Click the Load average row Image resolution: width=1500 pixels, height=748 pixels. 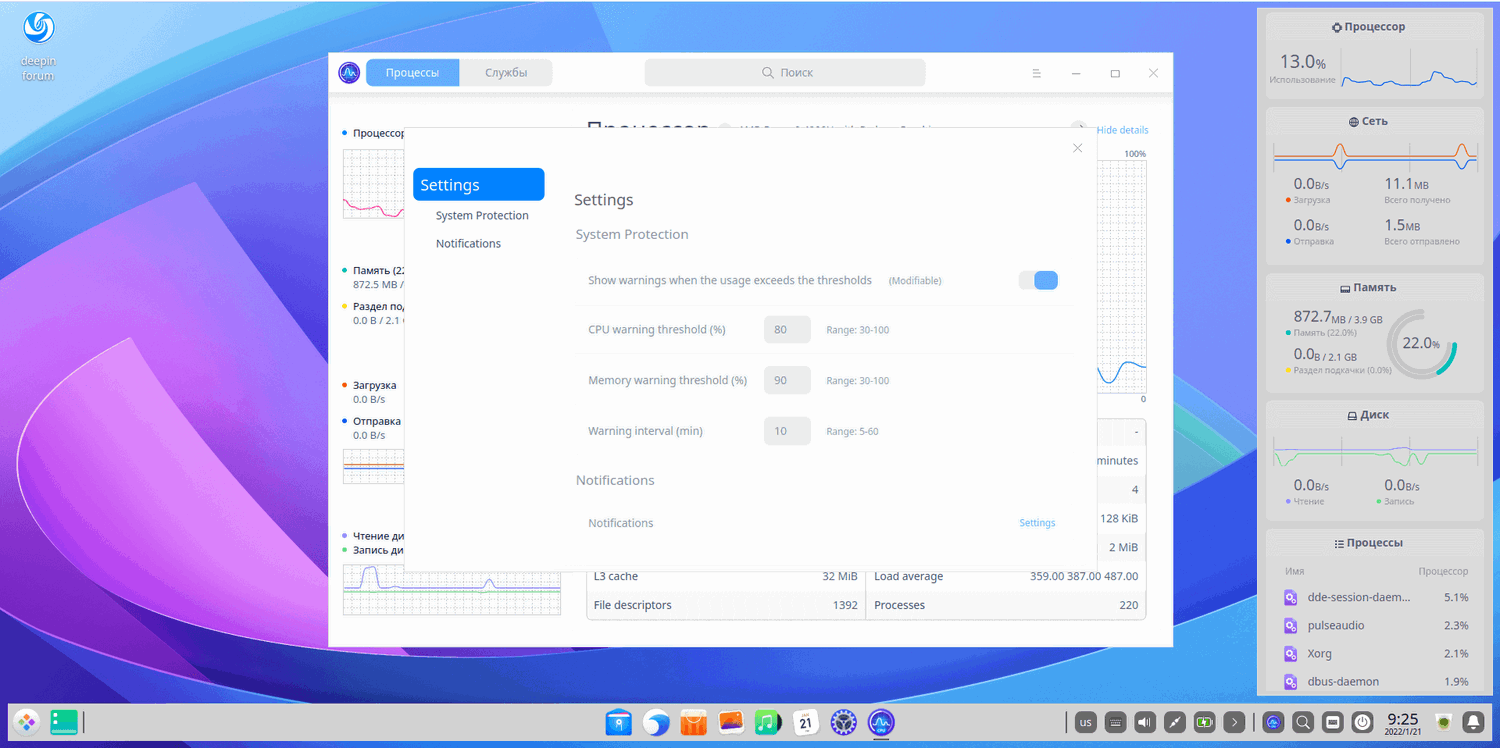1006,577
